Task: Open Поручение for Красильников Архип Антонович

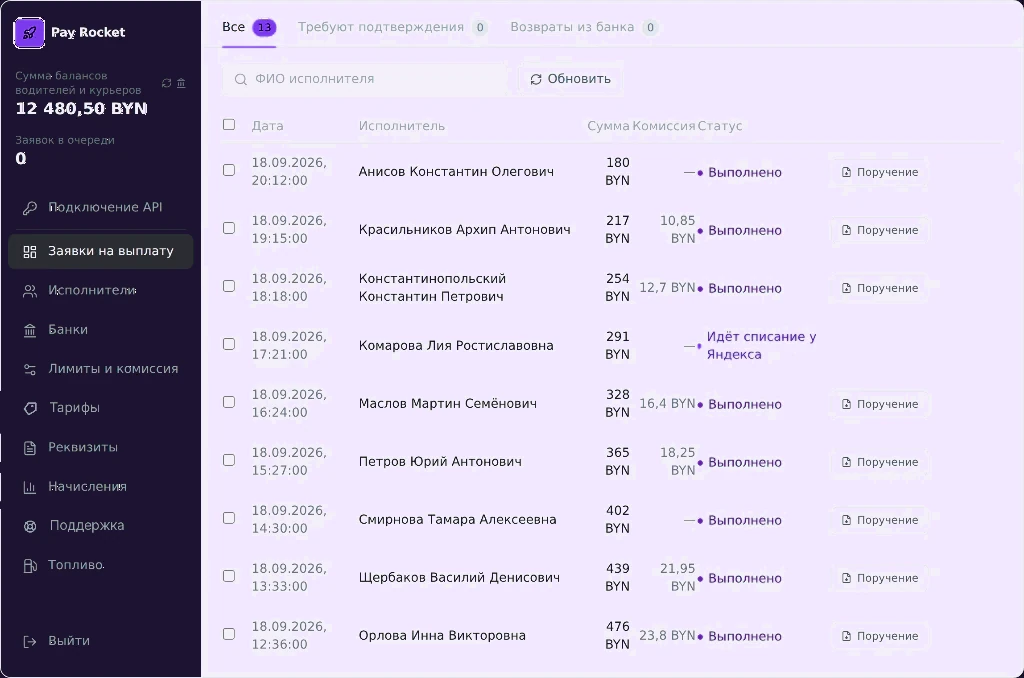Action: pyautogui.click(x=880, y=231)
